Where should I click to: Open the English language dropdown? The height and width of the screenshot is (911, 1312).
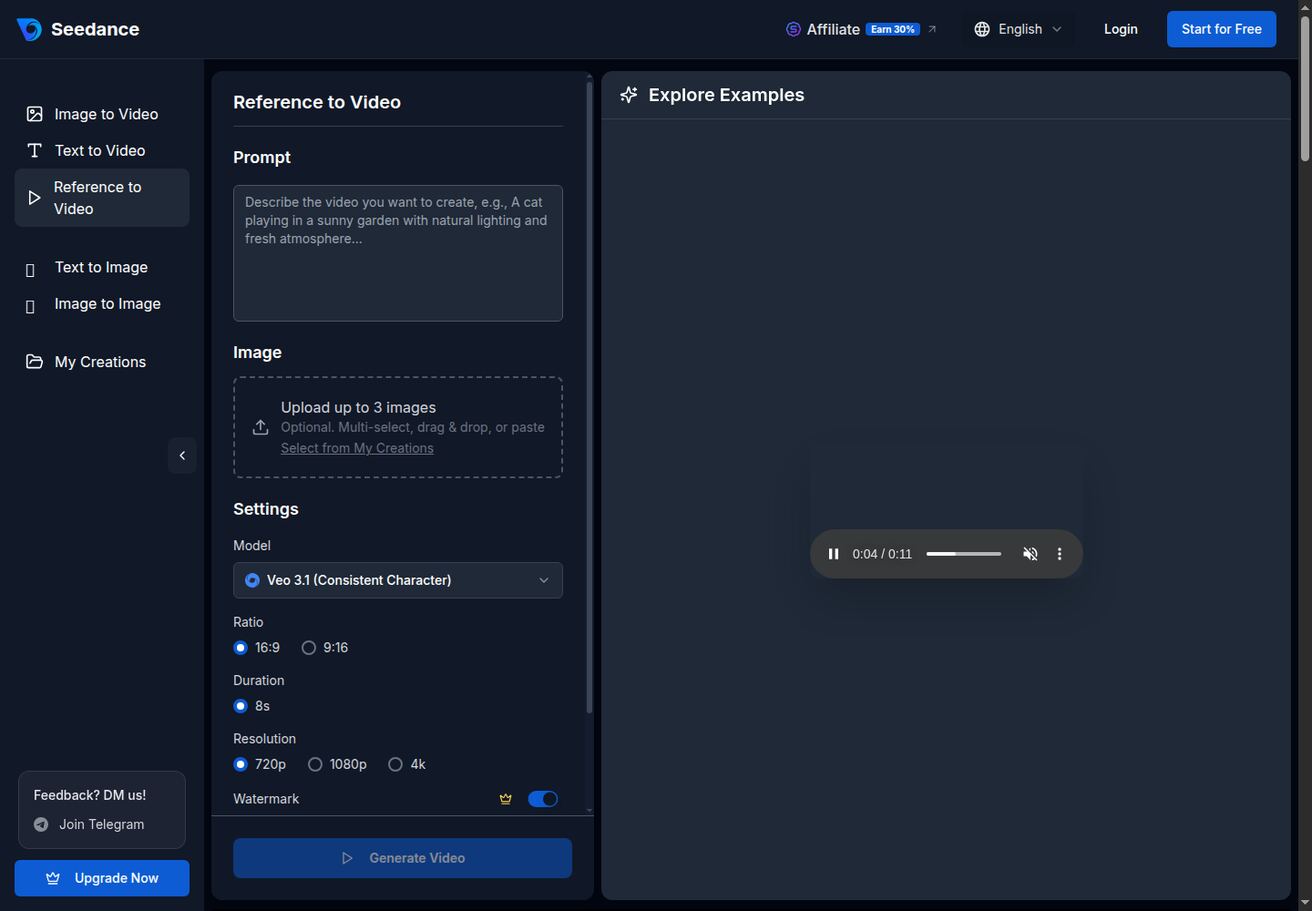pyautogui.click(x=1018, y=29)
